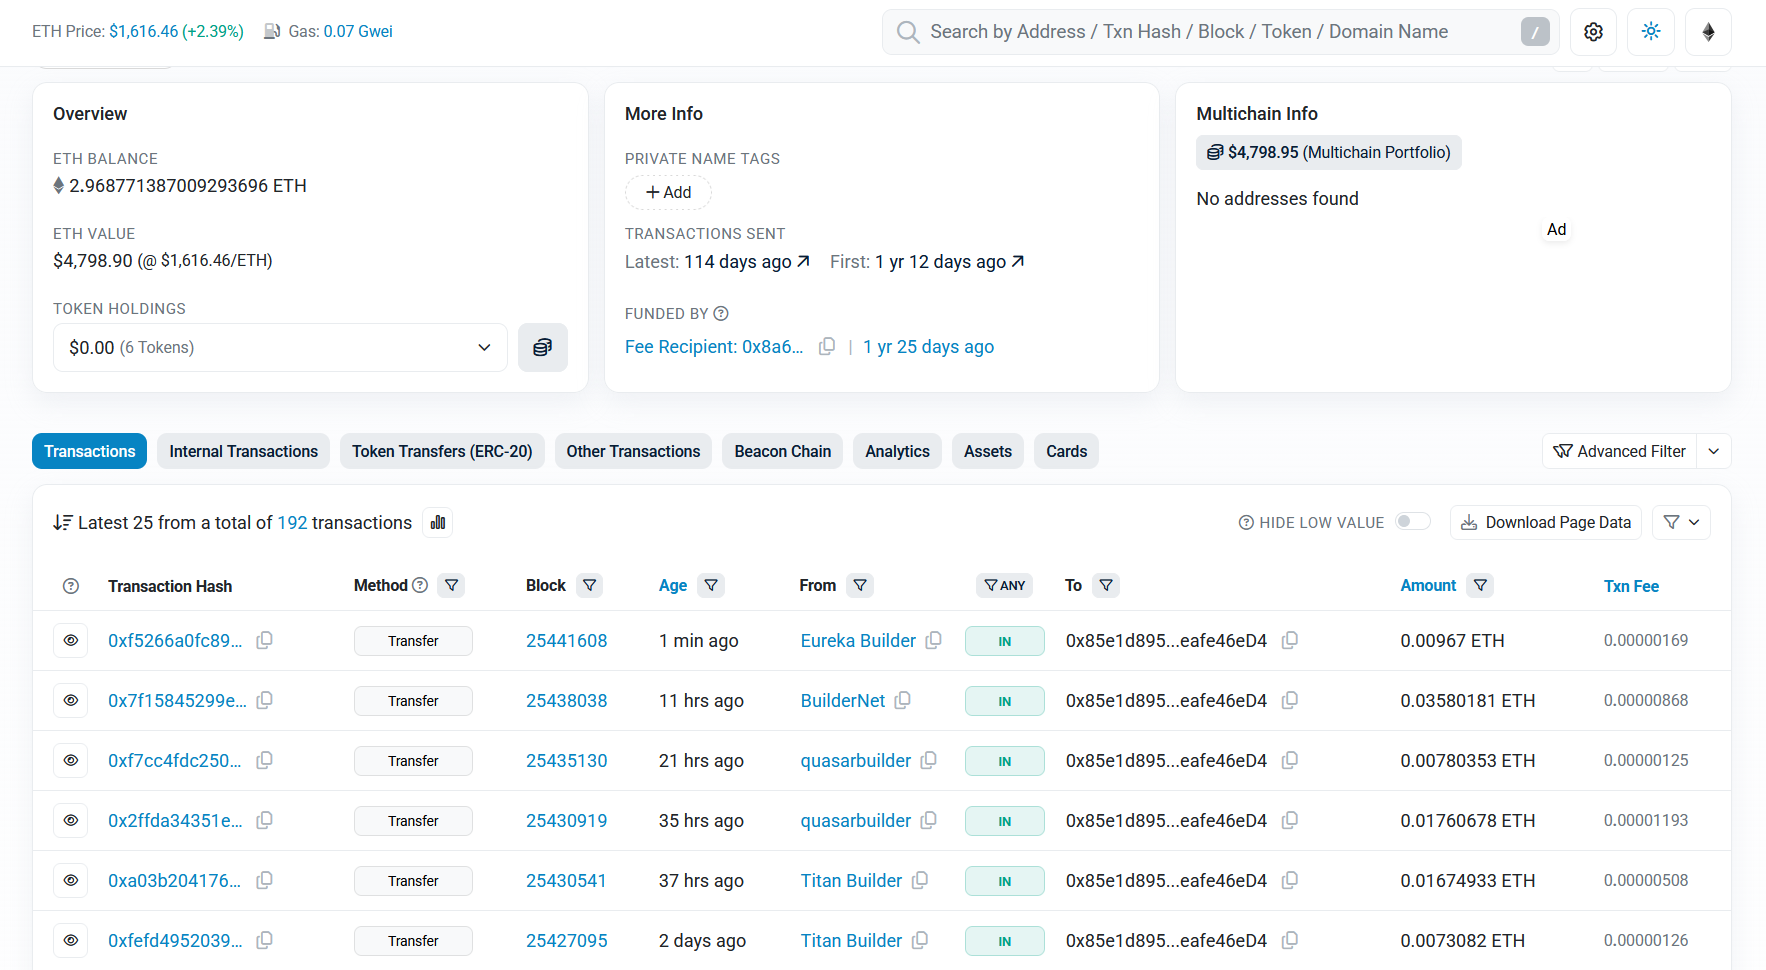Open Multichain Portfolio $4,798.95 badge
Viewport: 1766px width, 970px height.
(x=1329, y=152)
